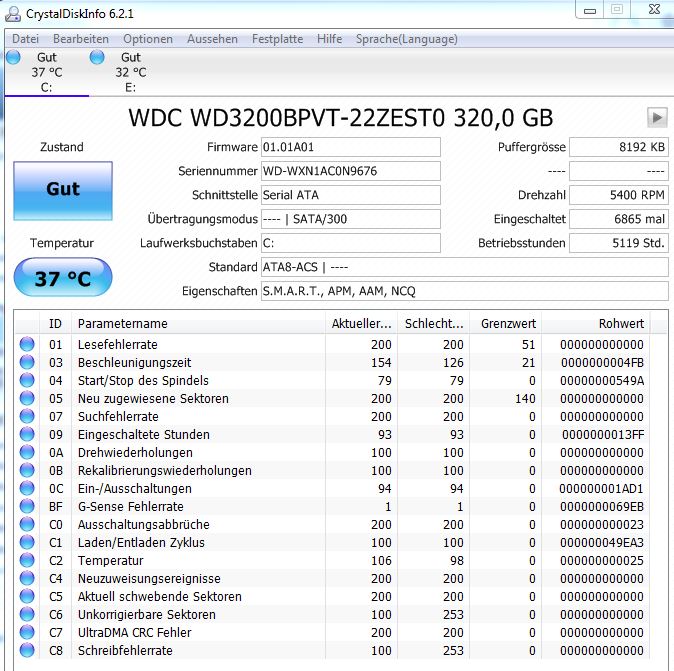Click the next disk arrow button
Screen dimensions: 674x671
click(657, 117)
